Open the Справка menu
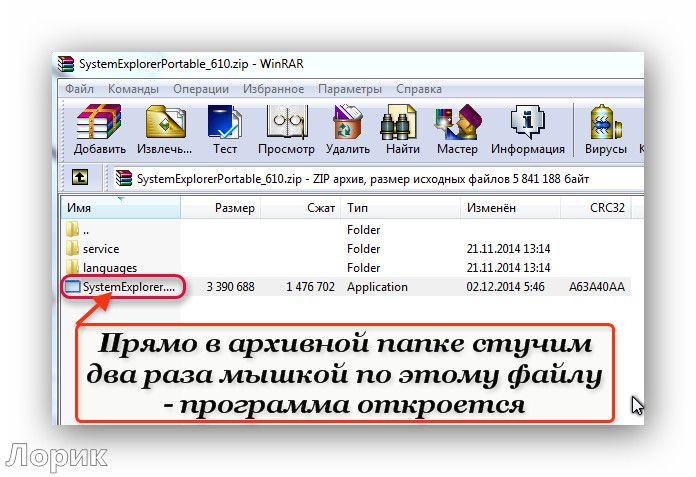696x477 pixels. [x=419, y=89]
